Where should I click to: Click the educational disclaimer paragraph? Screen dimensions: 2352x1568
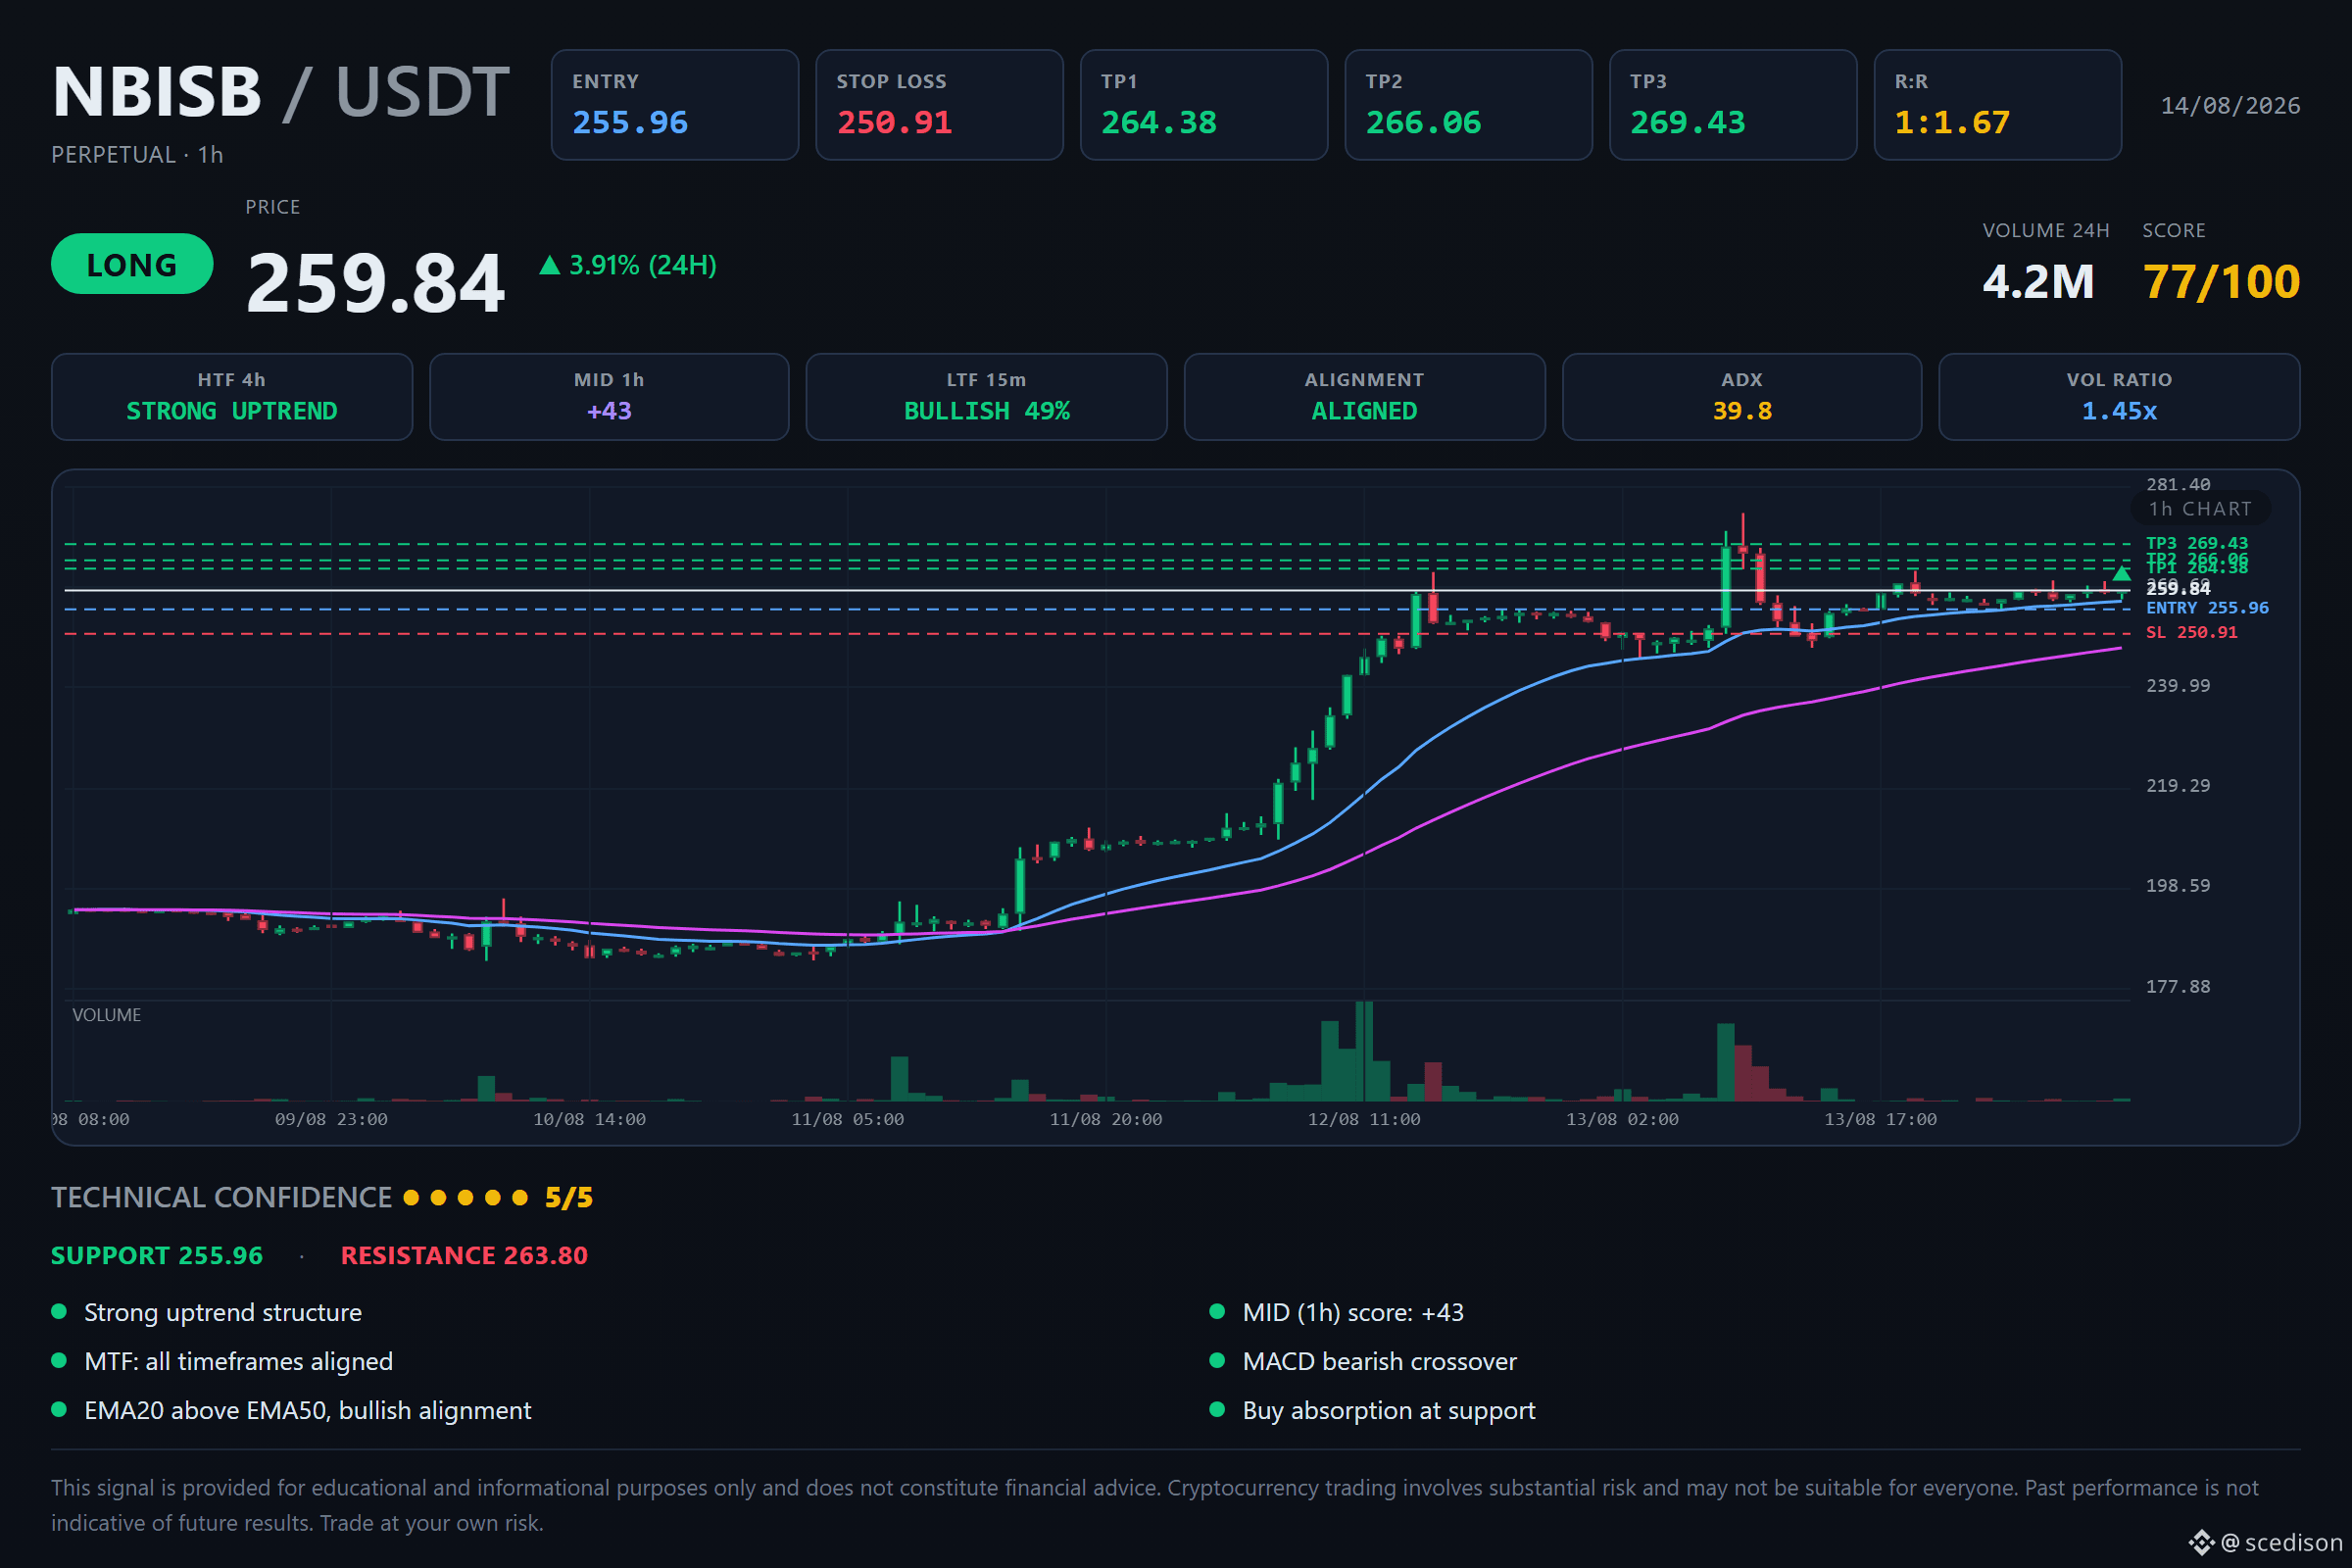click(x=1155, y=1506)
